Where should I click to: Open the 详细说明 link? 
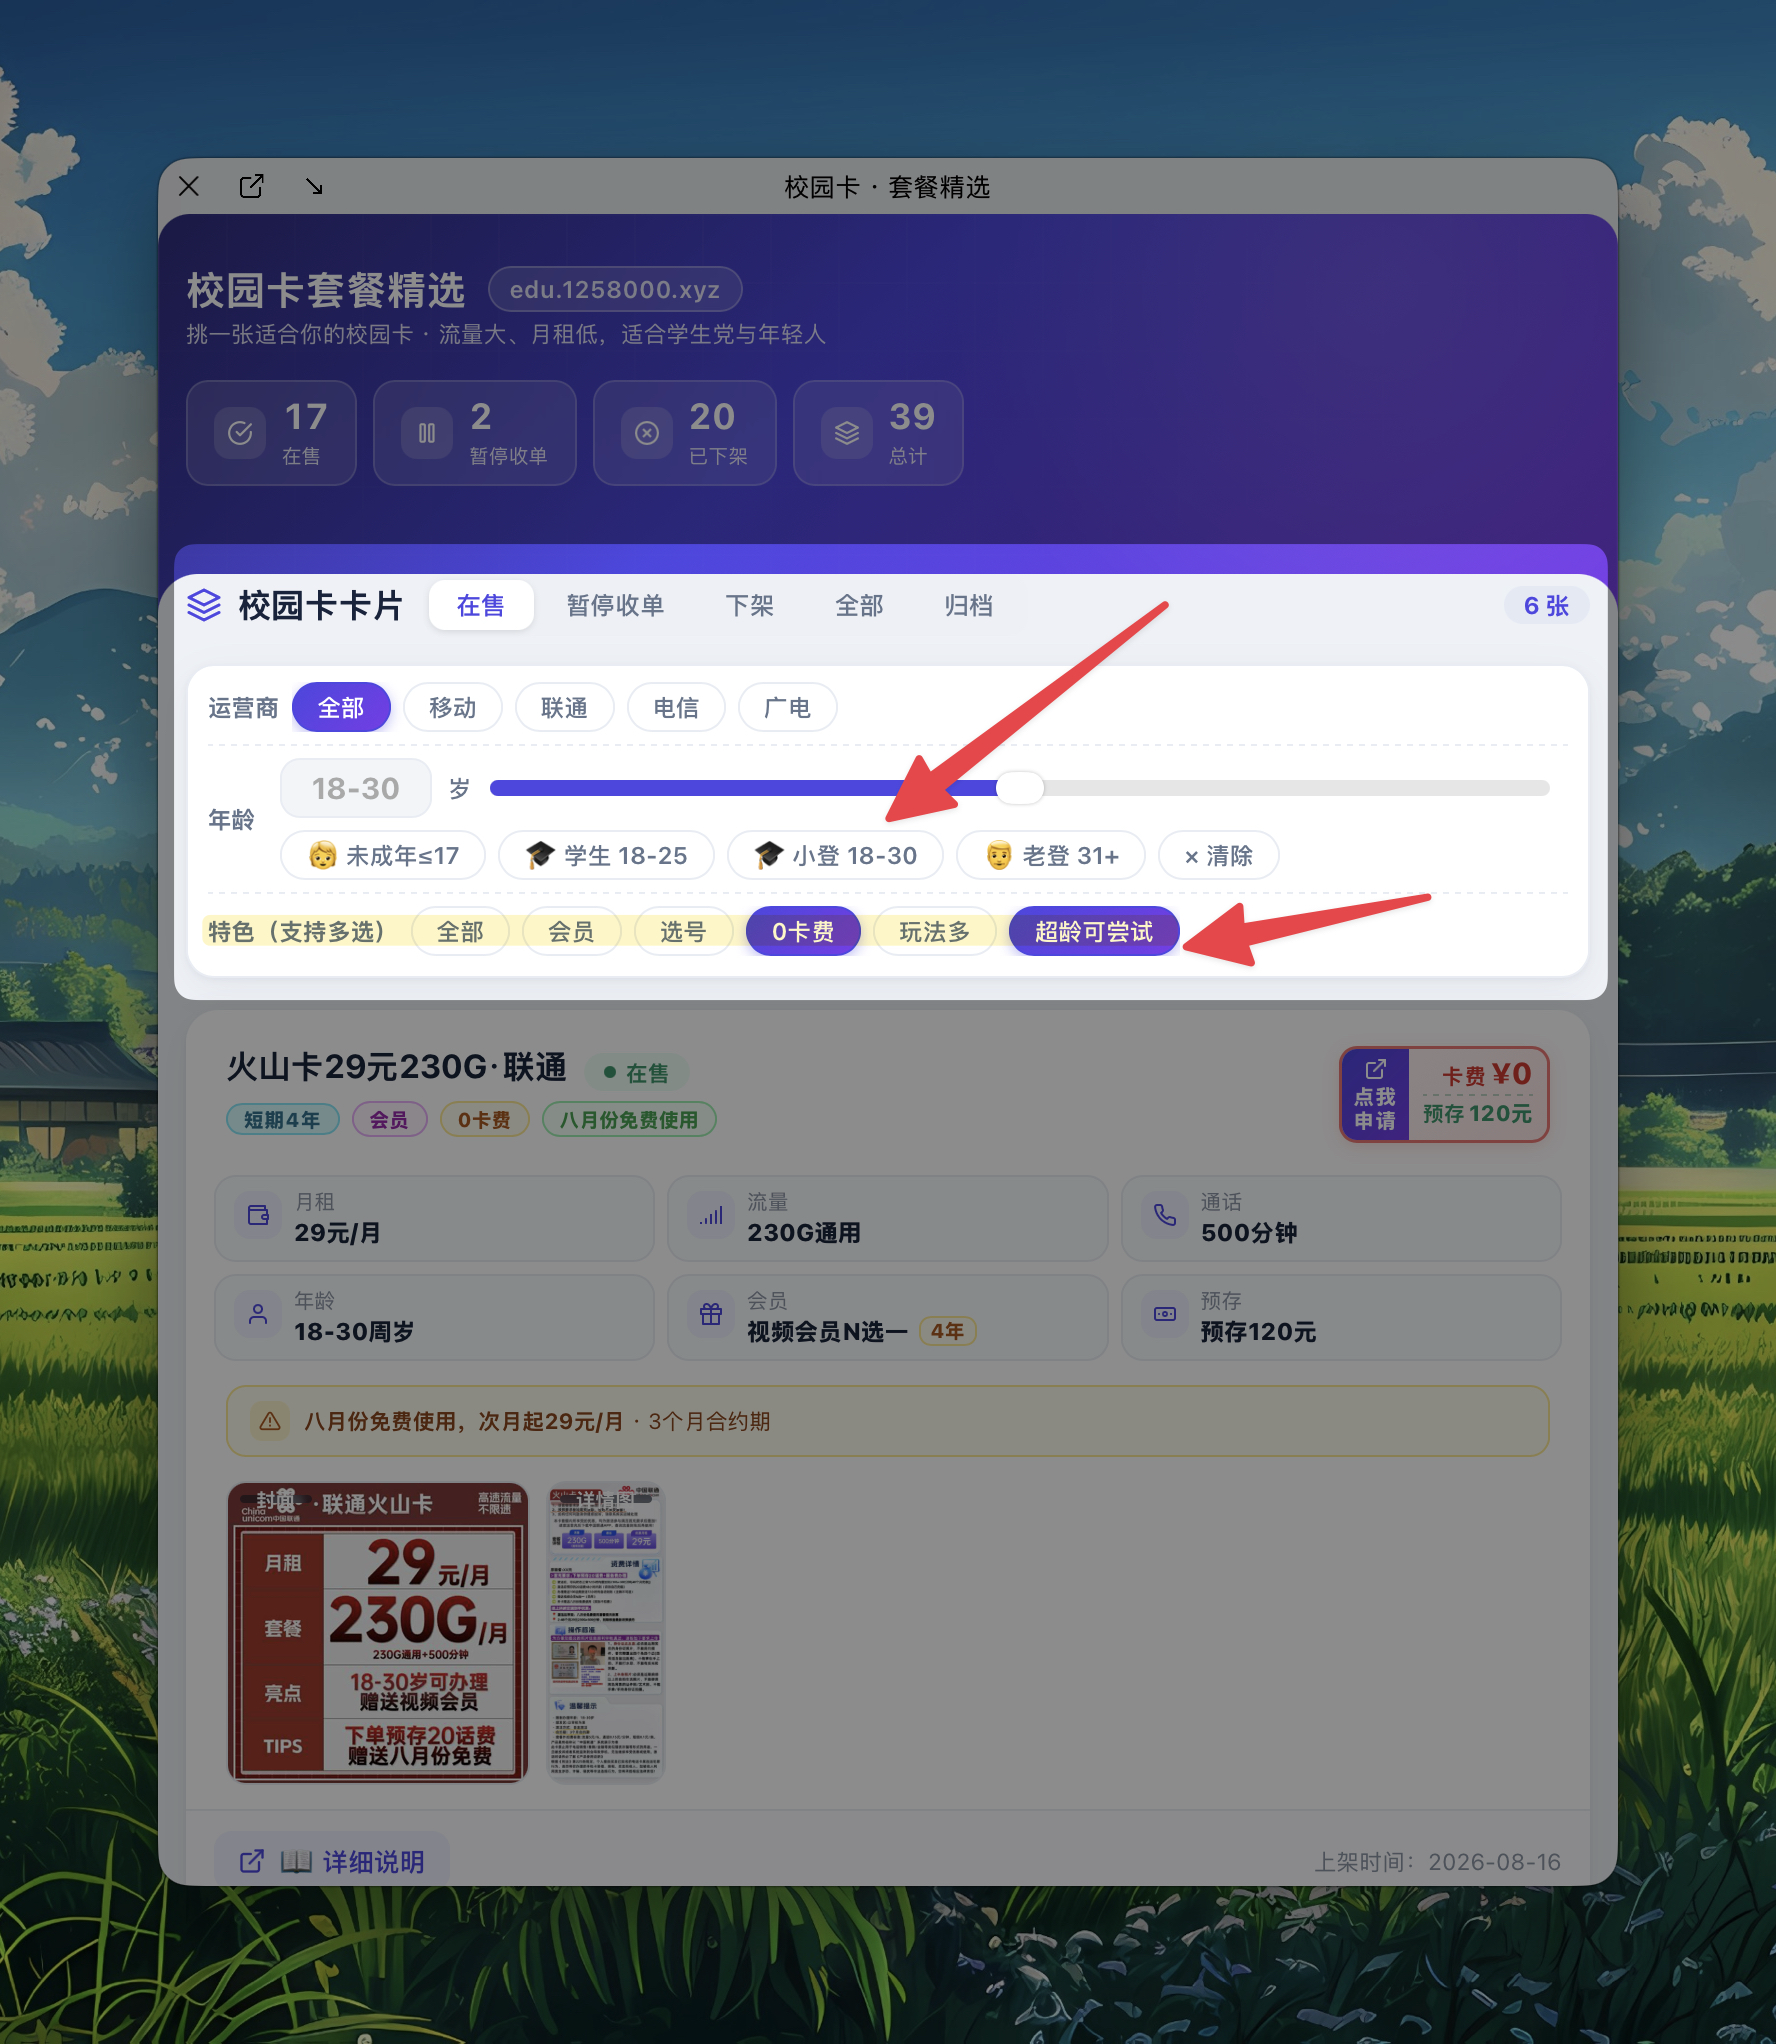332,1861
